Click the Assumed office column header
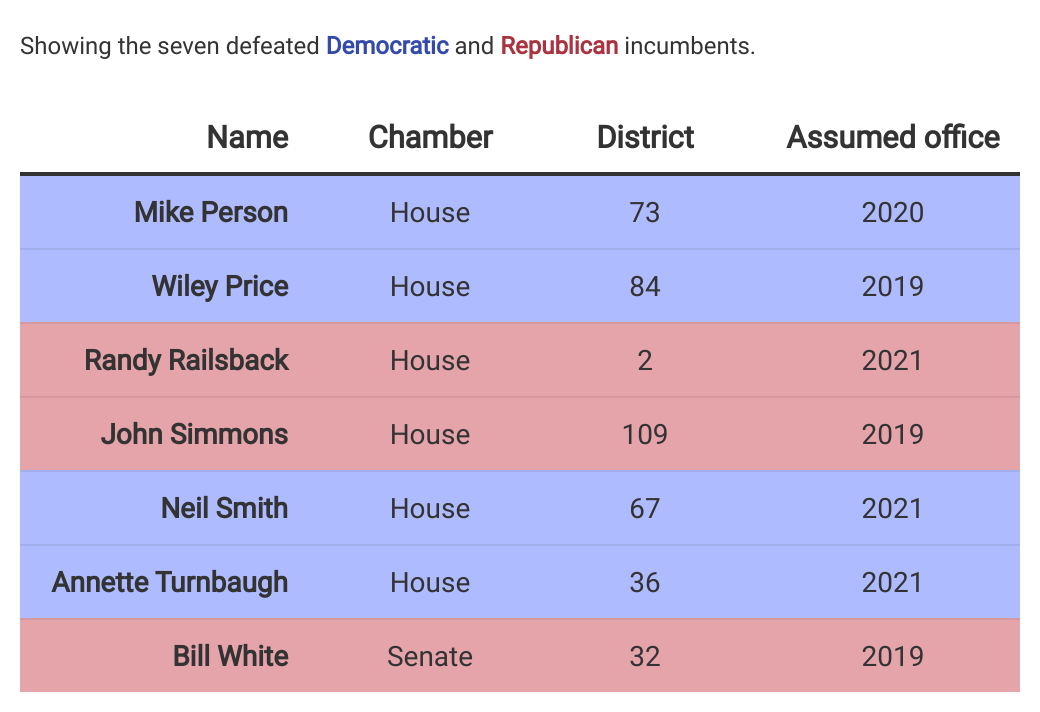Screen dimensions: 1040x712 click(893, 137)
